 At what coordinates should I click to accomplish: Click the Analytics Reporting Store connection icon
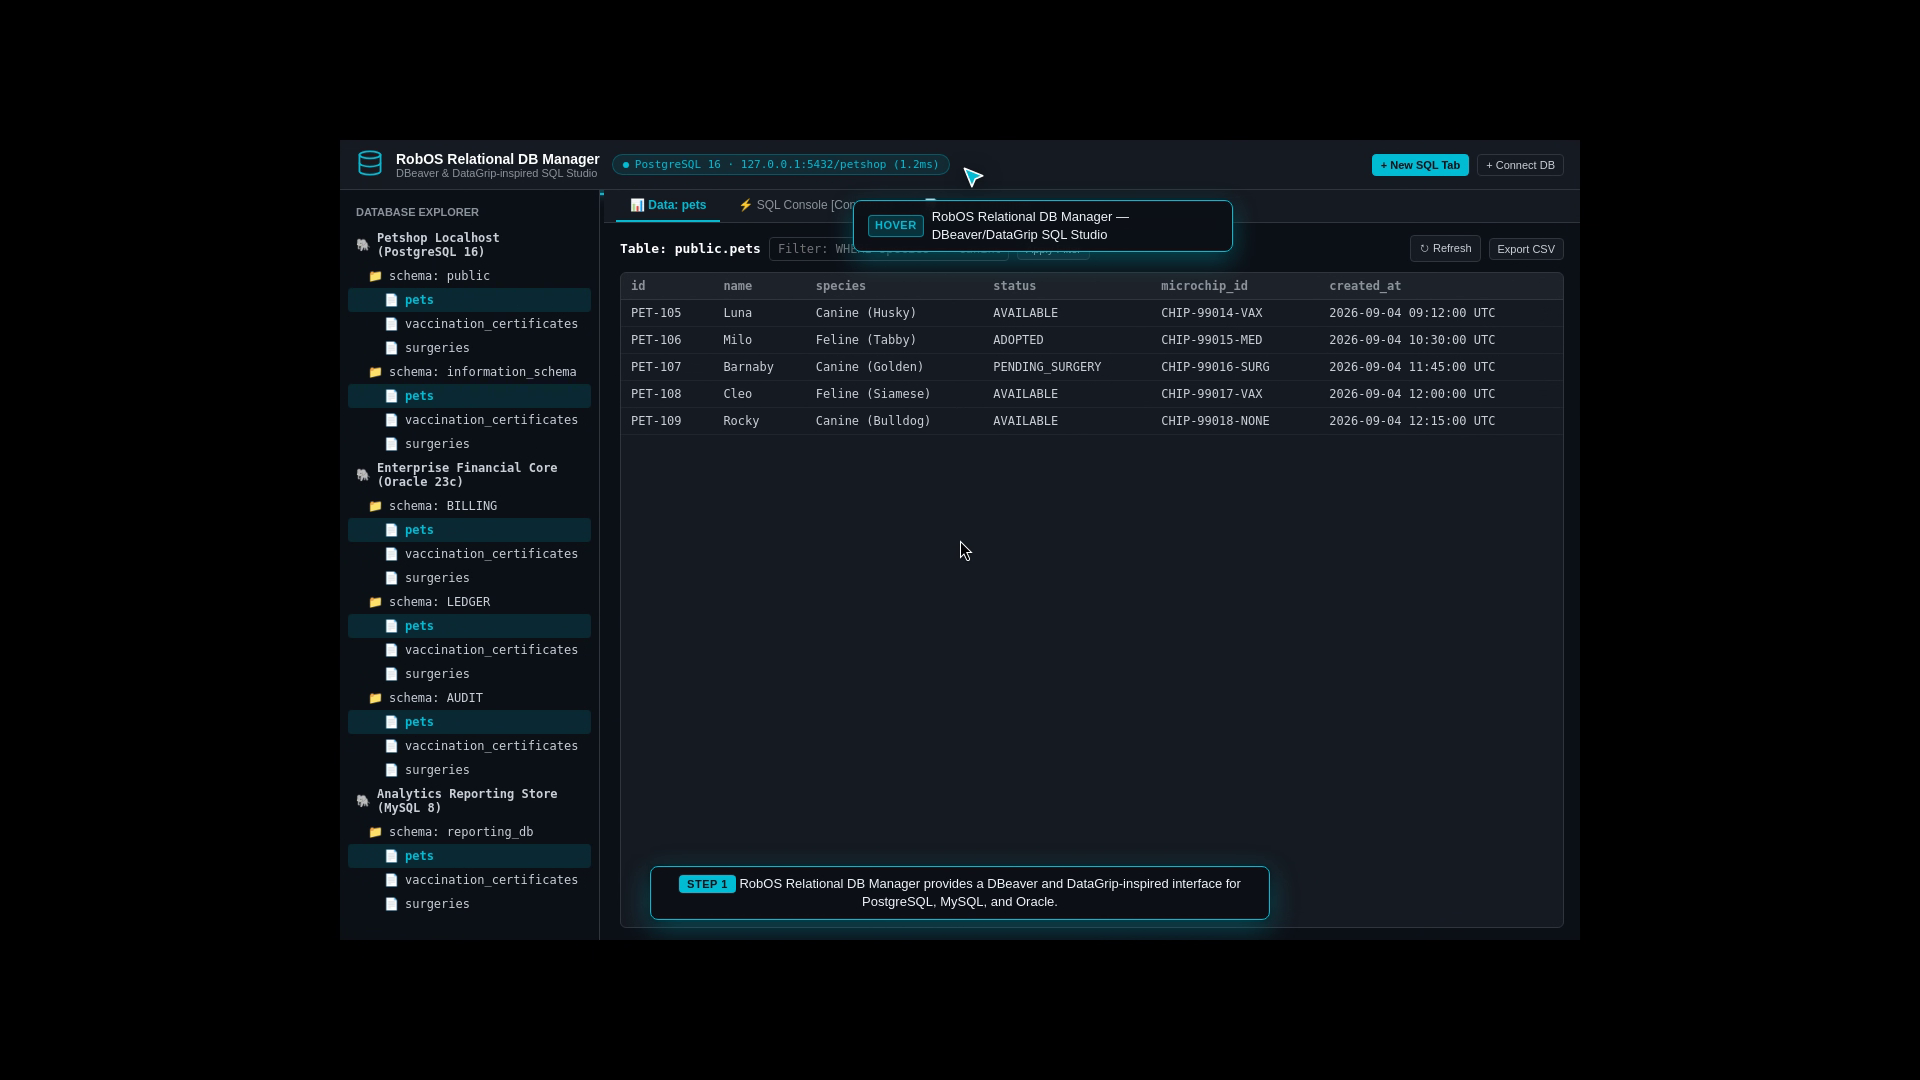pyautogui.click(x=363, y=801)
